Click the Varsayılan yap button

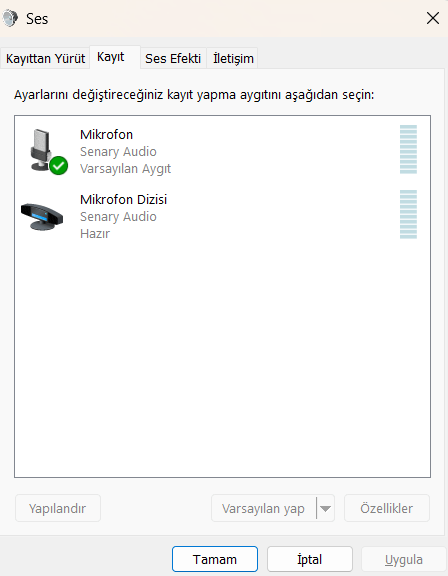coord(264,508)
